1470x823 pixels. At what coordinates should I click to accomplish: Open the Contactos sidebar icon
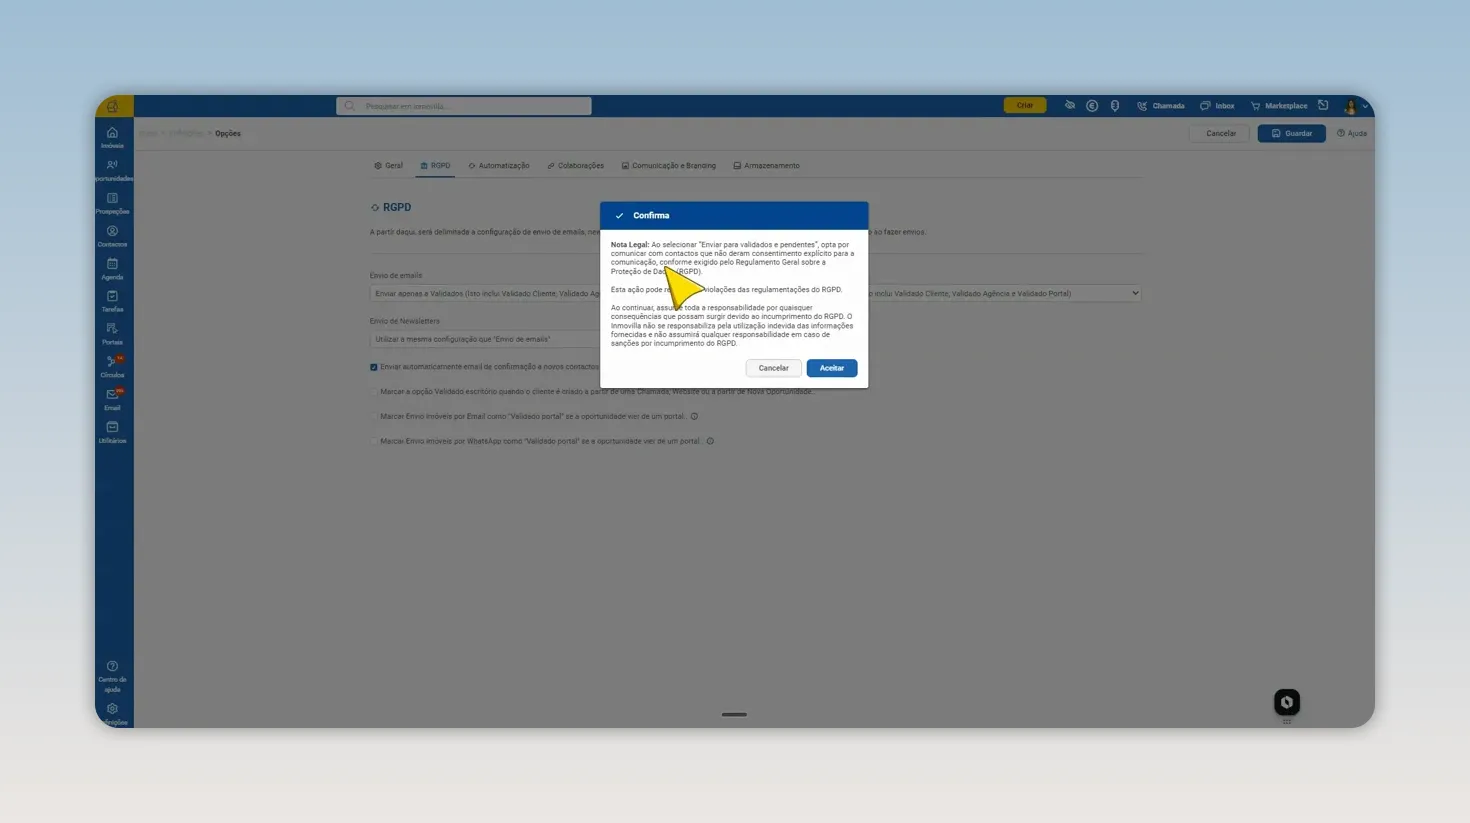pos(112,236)
